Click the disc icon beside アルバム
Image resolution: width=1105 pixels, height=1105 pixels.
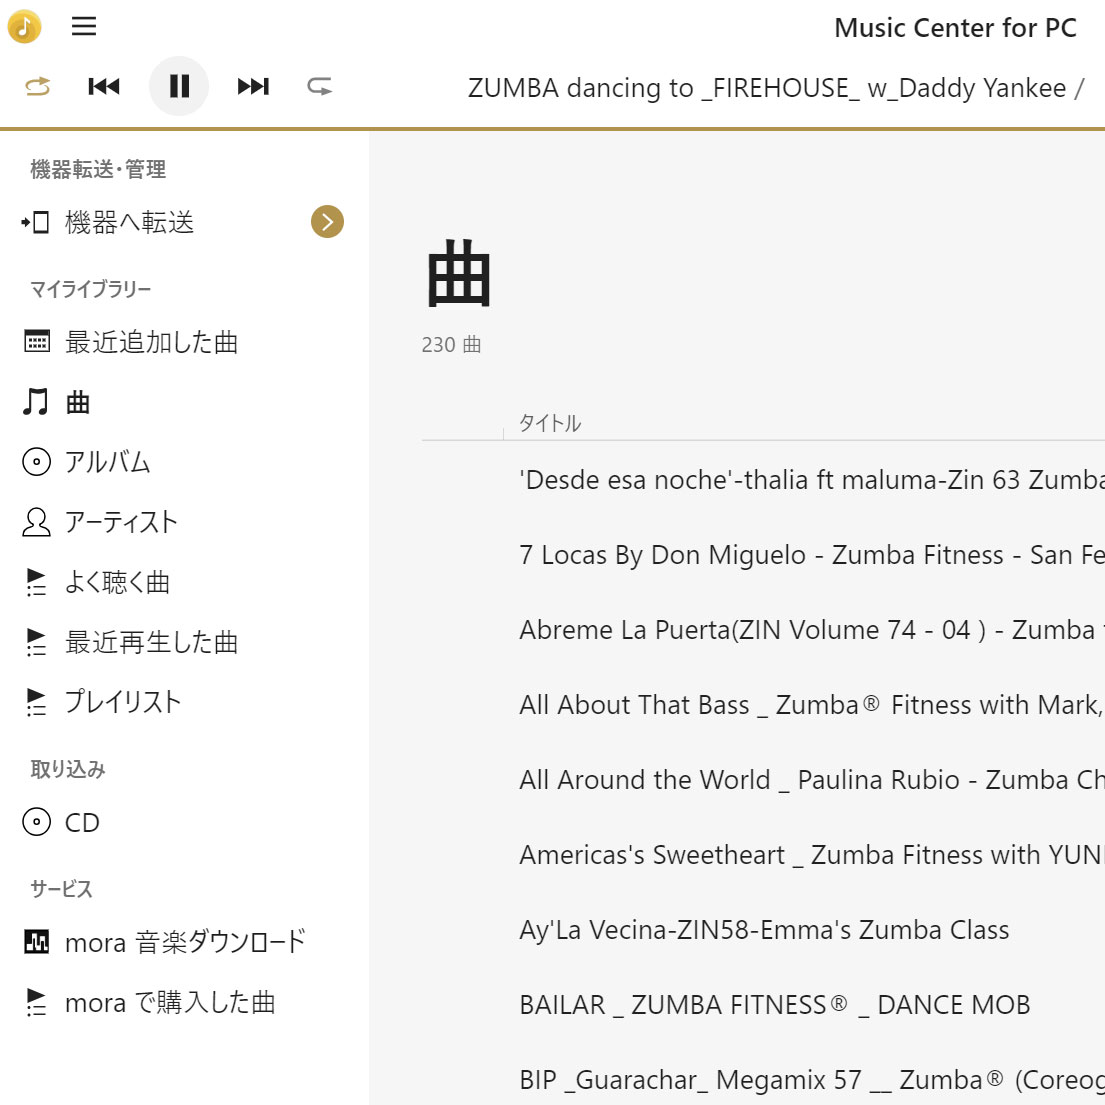(x=37, y=462)
